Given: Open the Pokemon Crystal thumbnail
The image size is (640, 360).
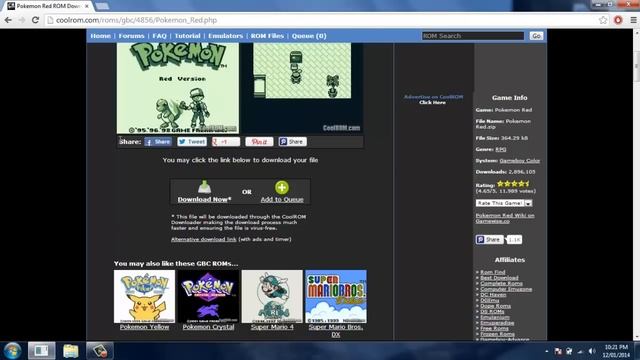Looking at the screenshot, I should [x=208, y=296].
